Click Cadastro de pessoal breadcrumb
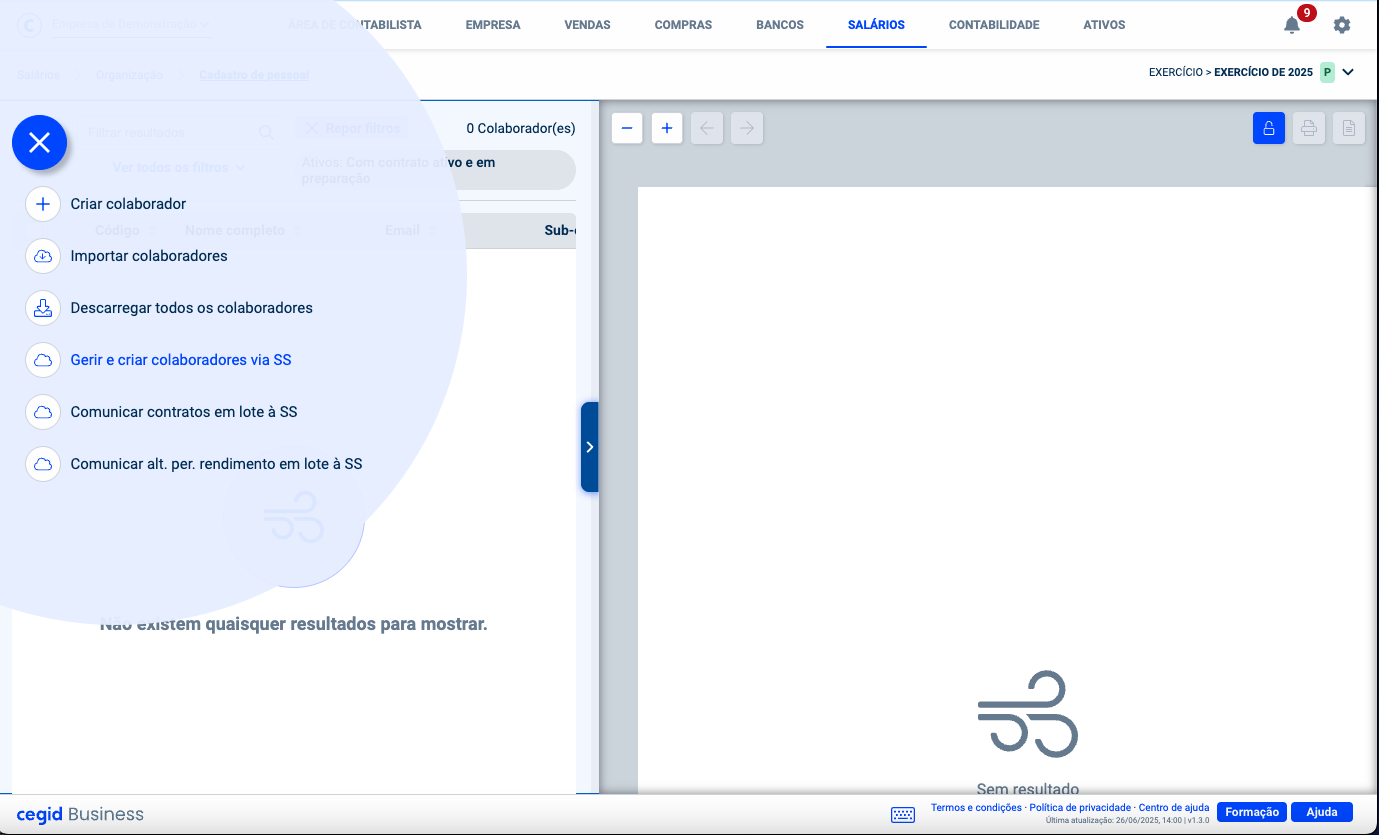 254,75
